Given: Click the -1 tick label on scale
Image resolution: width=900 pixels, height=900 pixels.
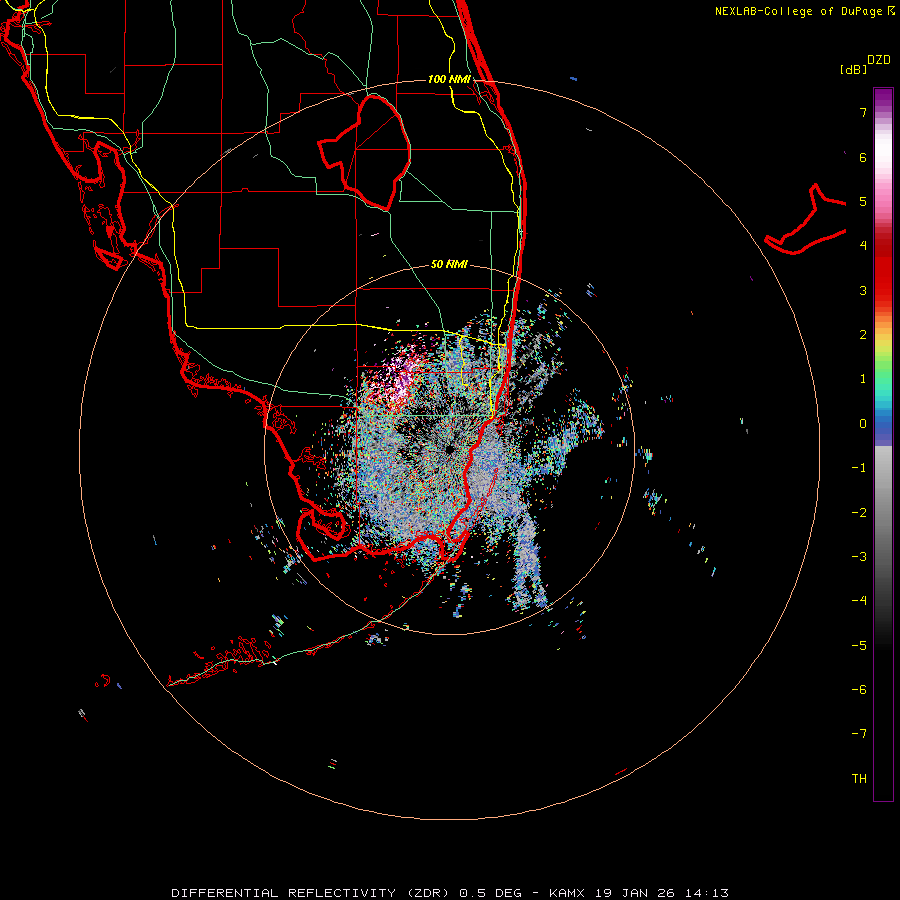Looking at the screenshot, I should click(859, 468).
